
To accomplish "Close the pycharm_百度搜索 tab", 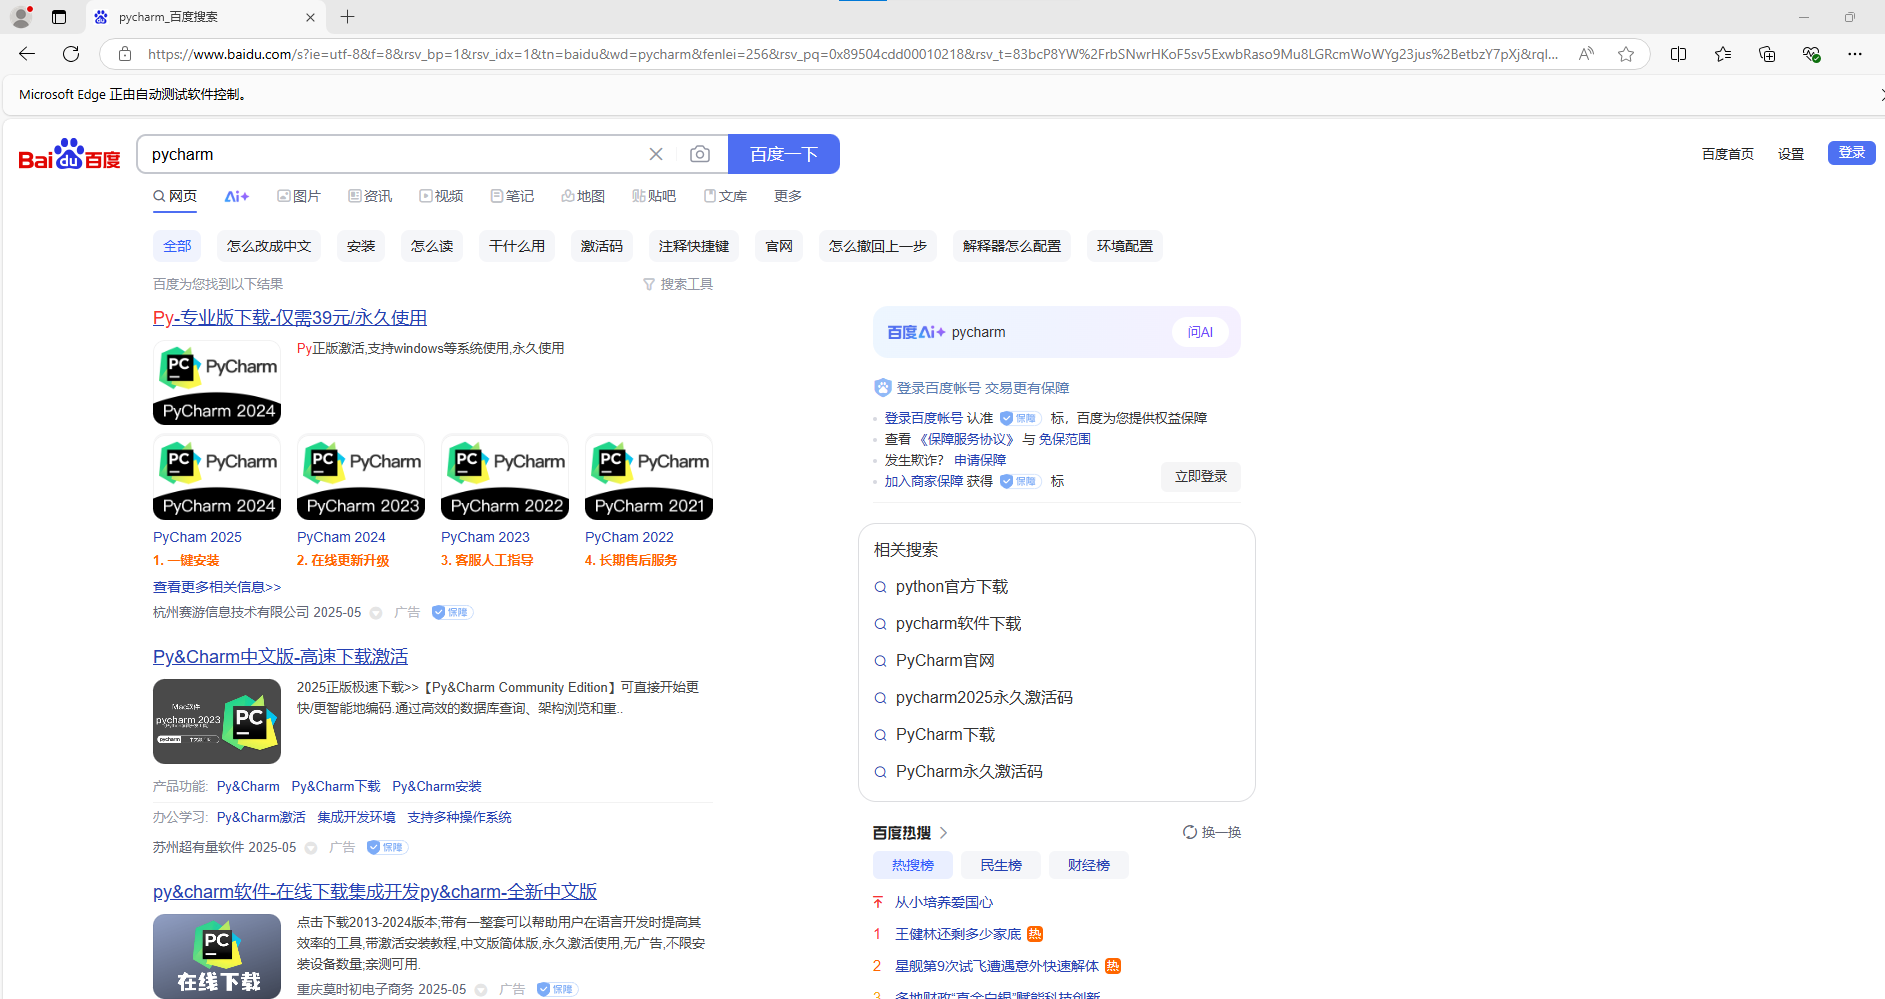I will (x=310, y=17).
